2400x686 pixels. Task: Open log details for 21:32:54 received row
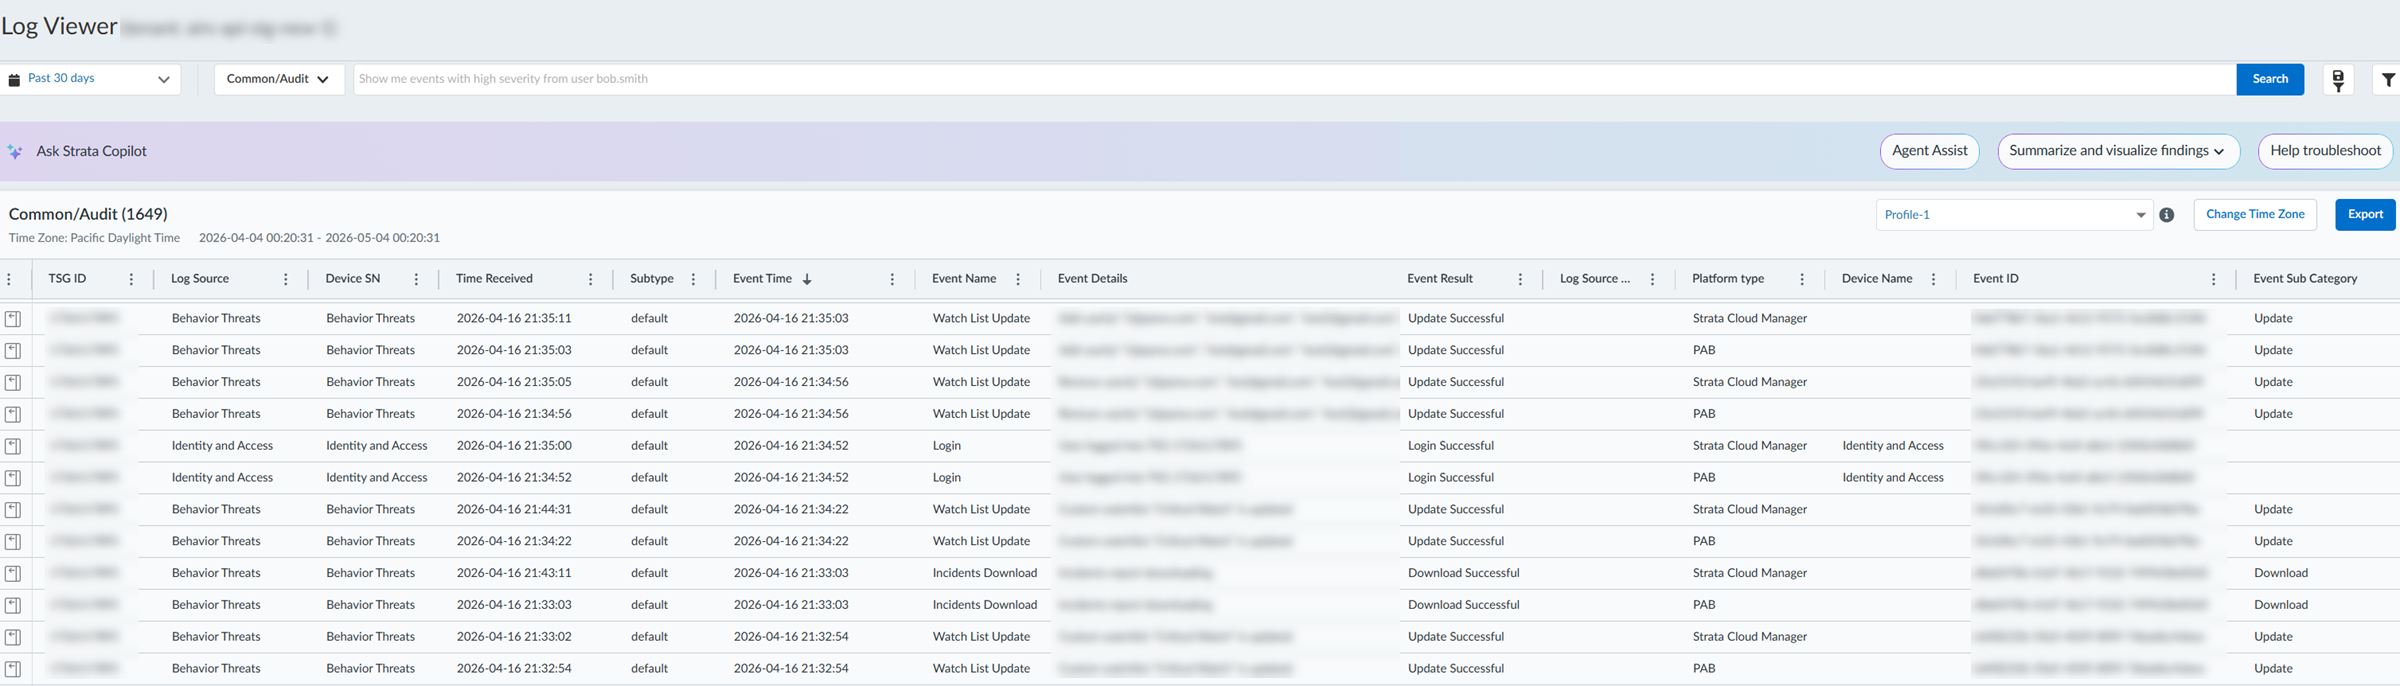click(13, 669)
